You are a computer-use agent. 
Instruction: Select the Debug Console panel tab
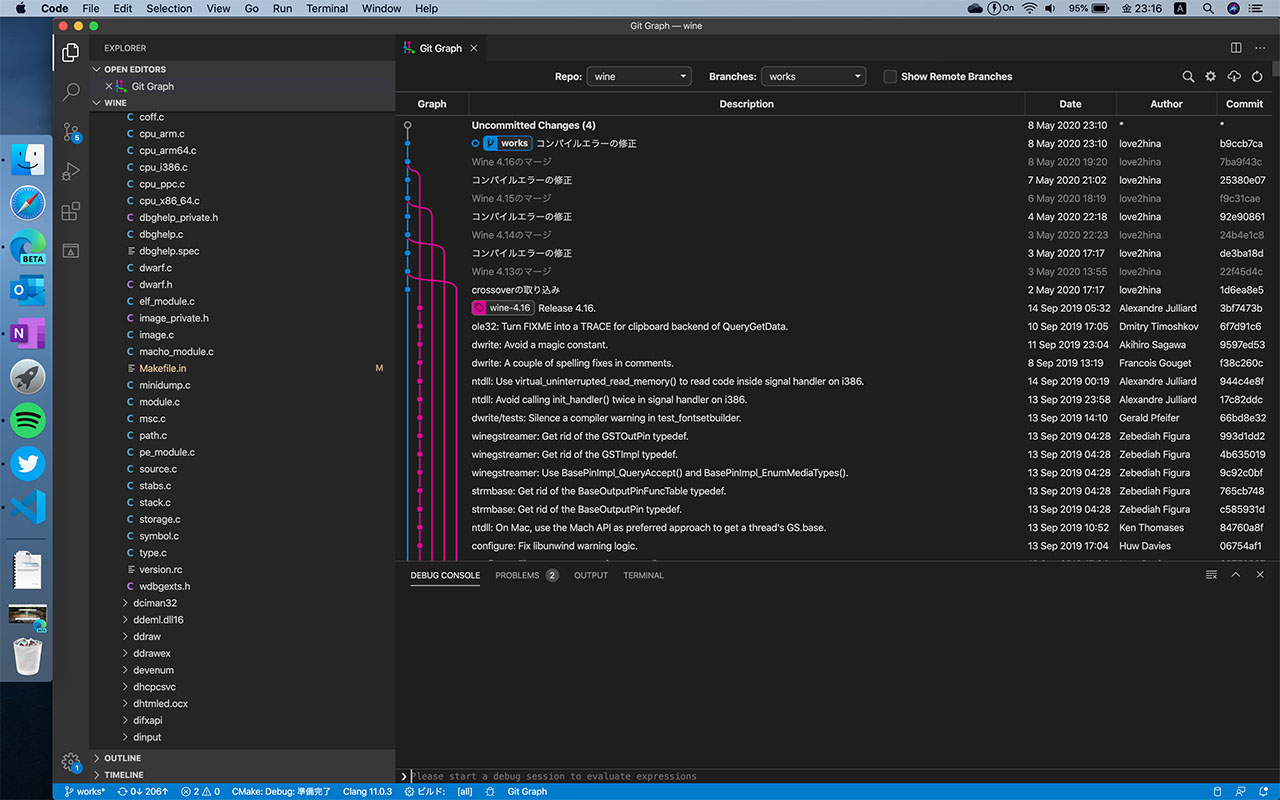pyautogui.click(x=445, y=575)
